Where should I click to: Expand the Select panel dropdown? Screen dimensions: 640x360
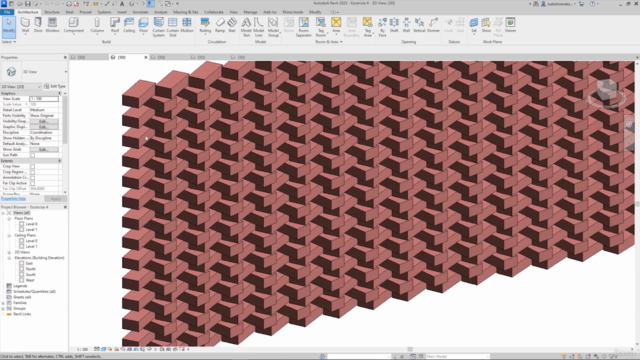[x=9, y=42]
